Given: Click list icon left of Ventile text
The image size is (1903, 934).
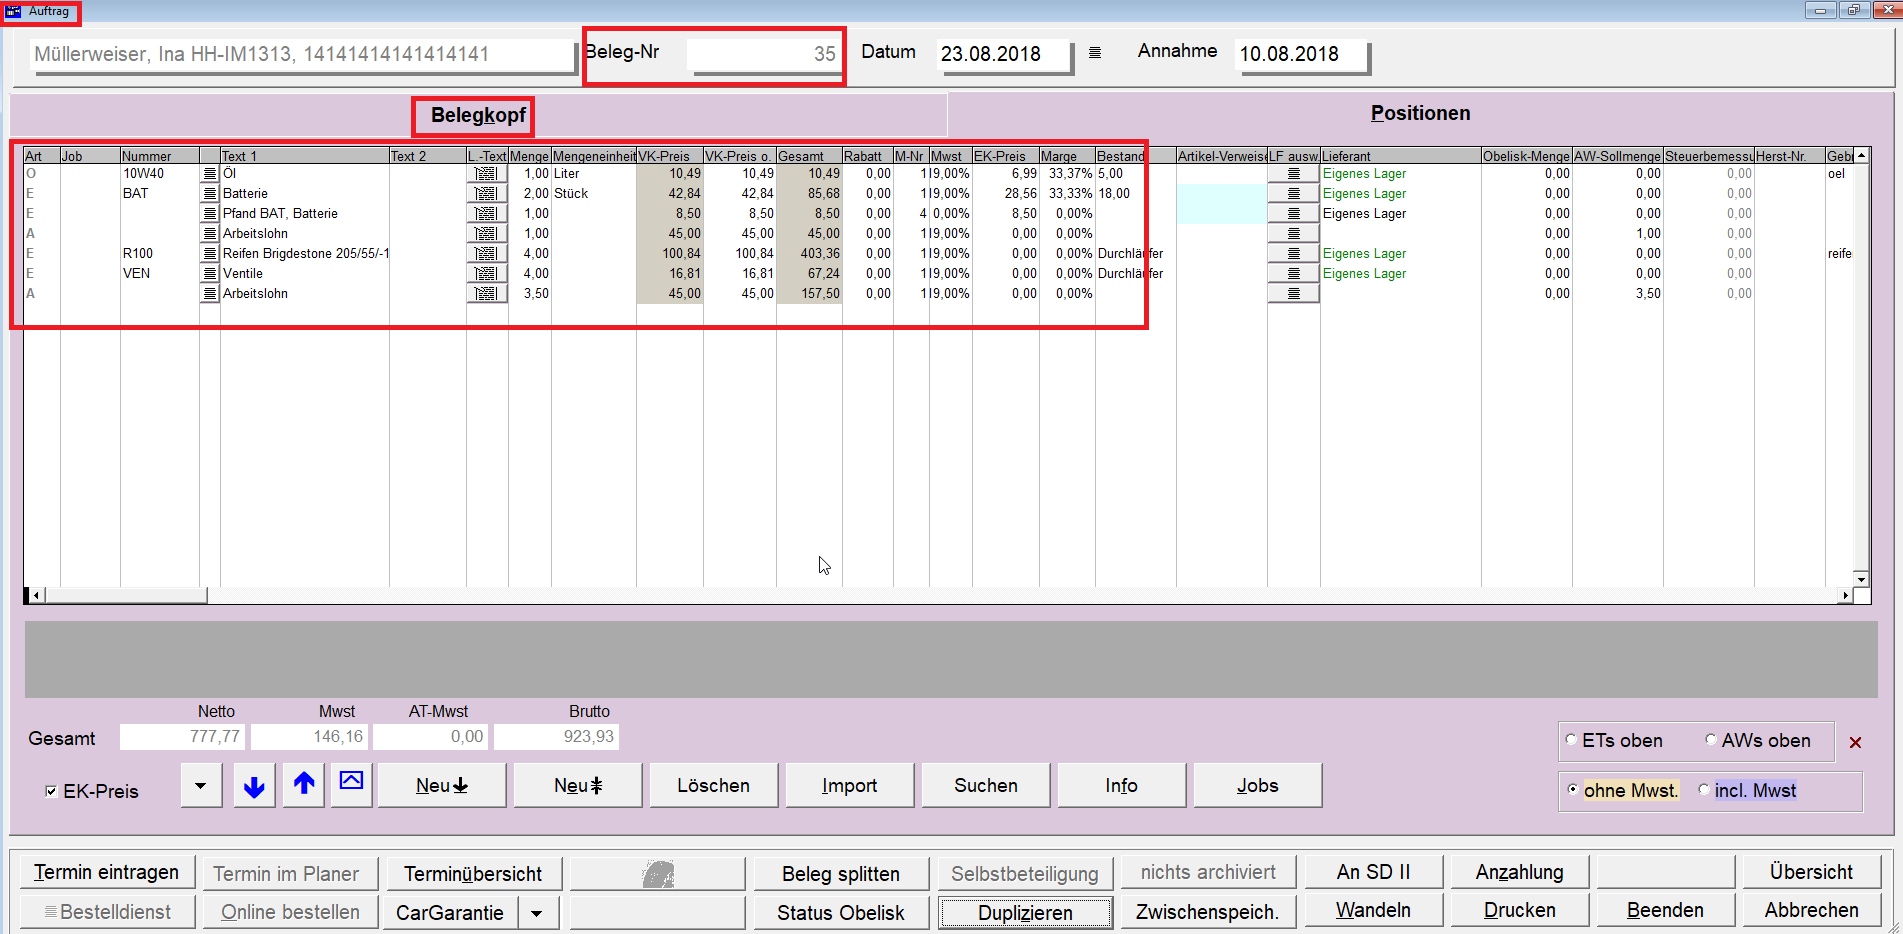Looking at the screenshot, I should pyautogui.click(x=210, y=274).
